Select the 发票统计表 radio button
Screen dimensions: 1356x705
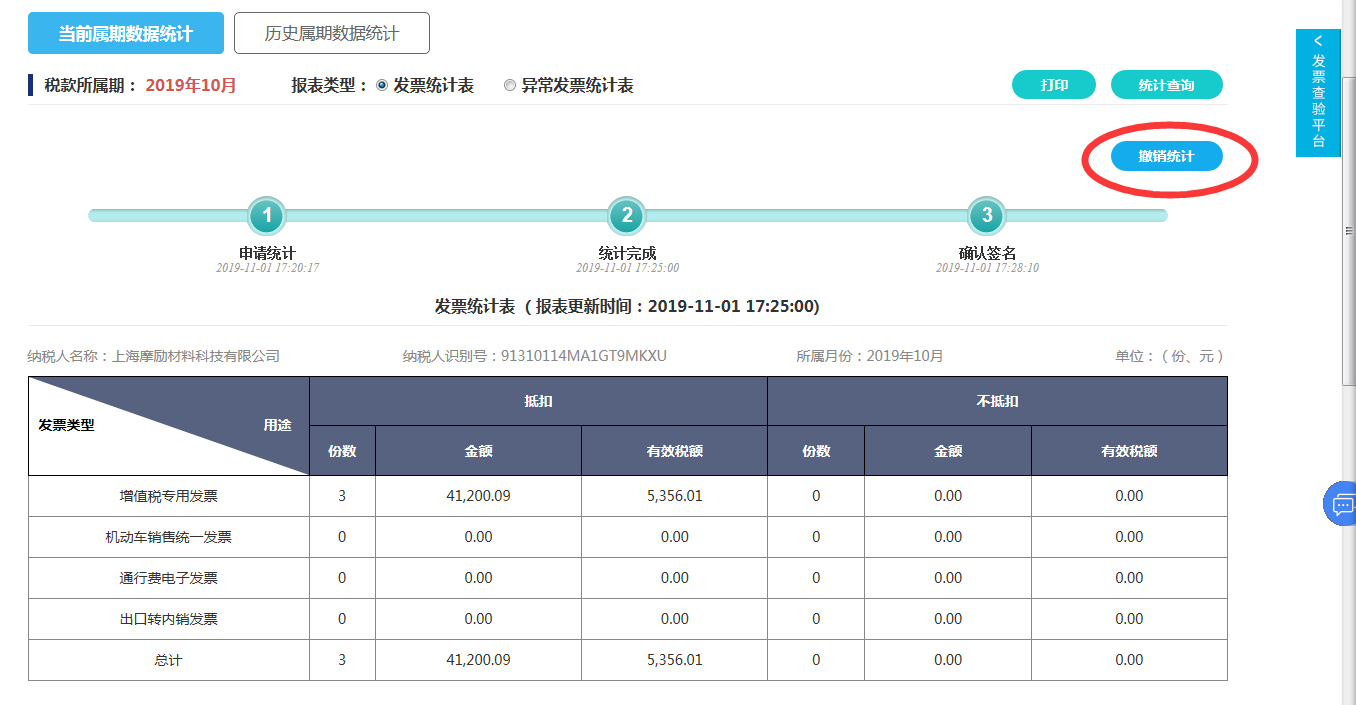pyautogui.click(x=382, y=86)
